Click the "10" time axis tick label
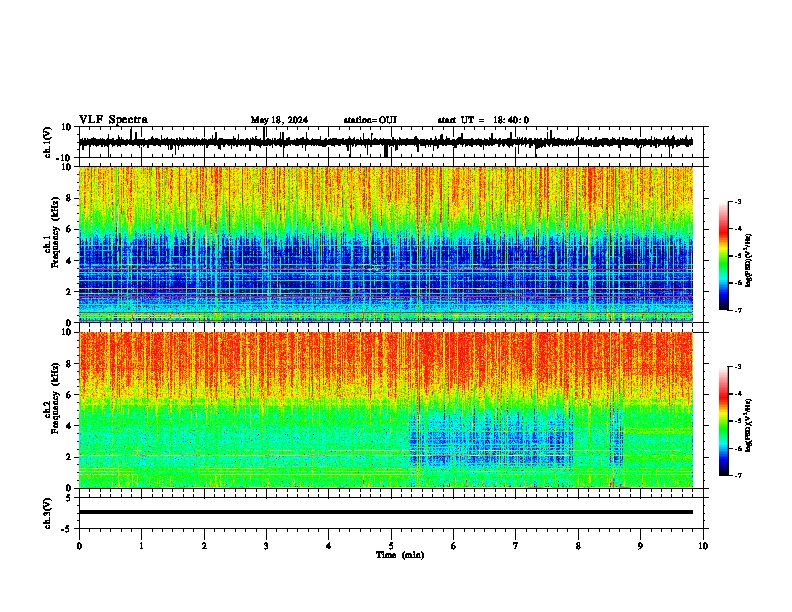The width and height of the screenshot is (792, 612). 703,546
